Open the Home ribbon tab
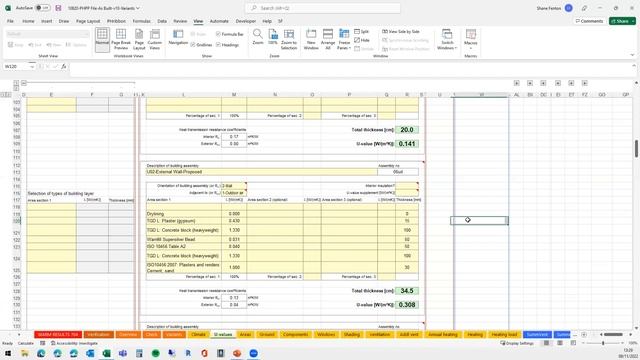Viewport: 640px width, 360px height. pos(28,21)
